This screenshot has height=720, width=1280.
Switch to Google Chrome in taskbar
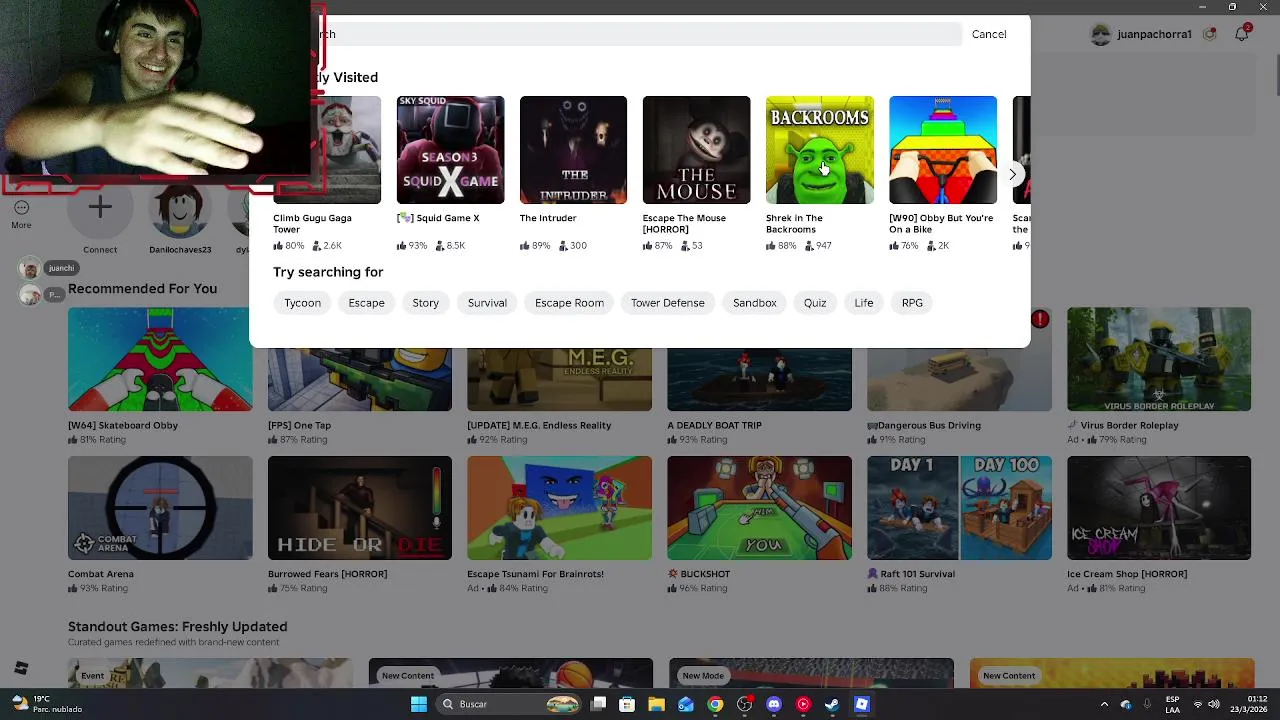pos(715,704)
